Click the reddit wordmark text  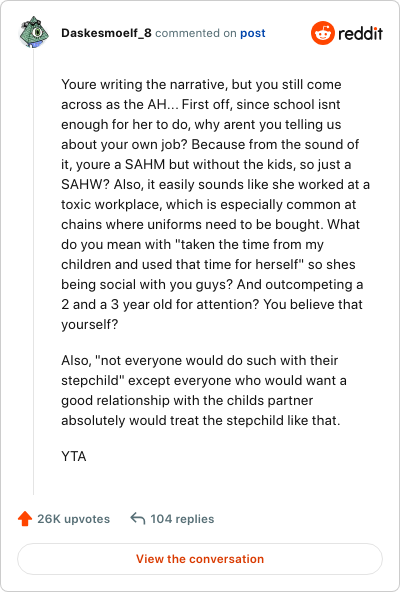point(360,34)
